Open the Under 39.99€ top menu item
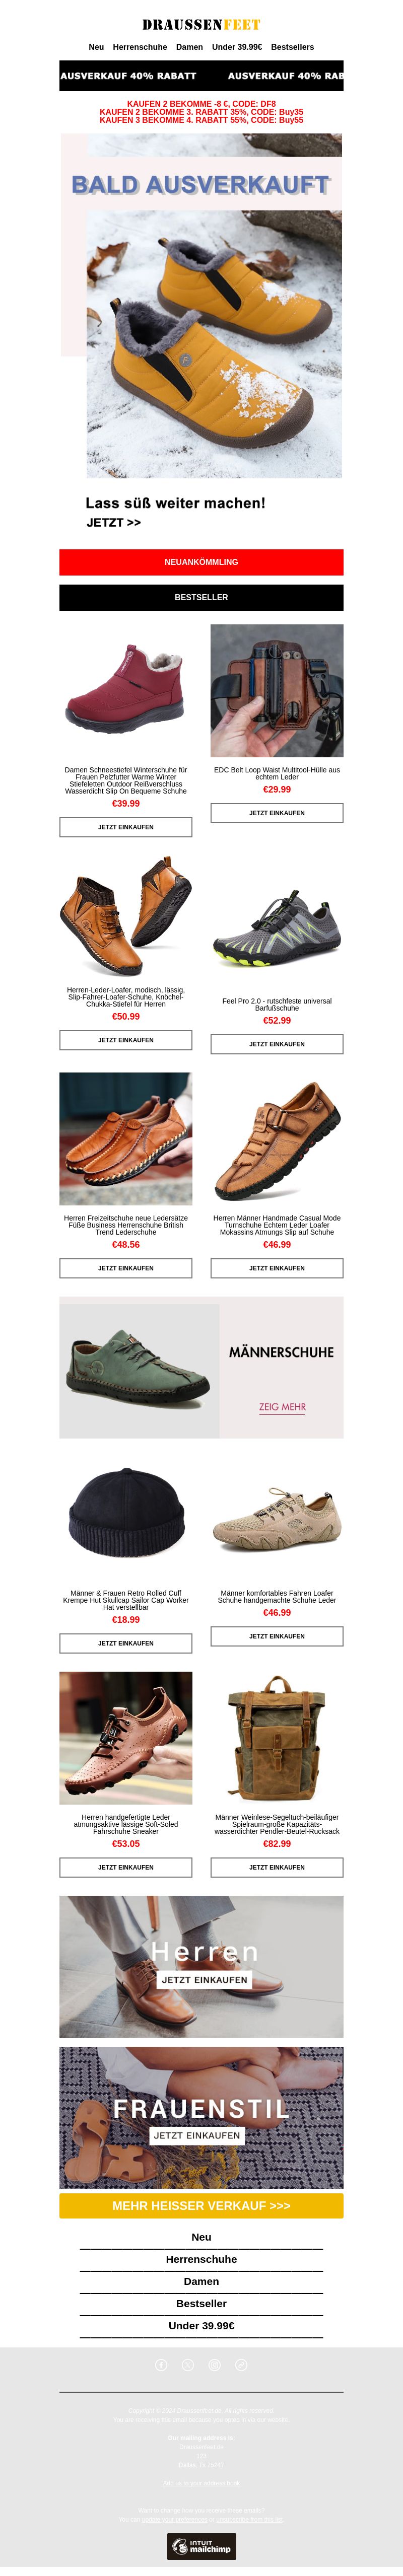The image size is (403, 2576). point(237,47)
